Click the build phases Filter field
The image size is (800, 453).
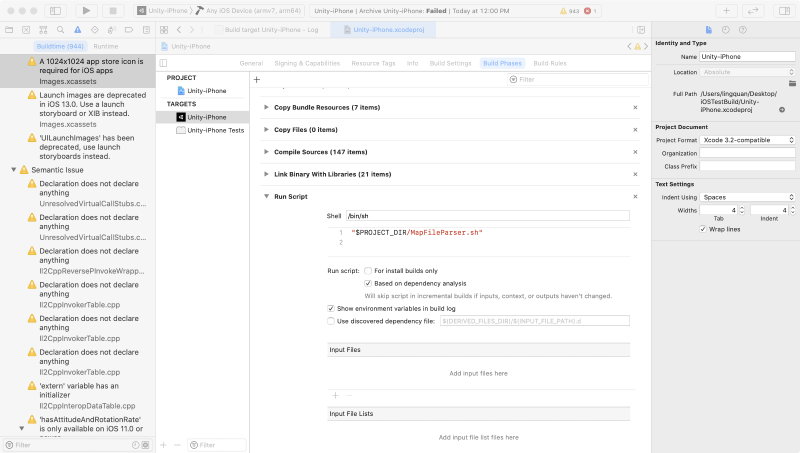579,80
